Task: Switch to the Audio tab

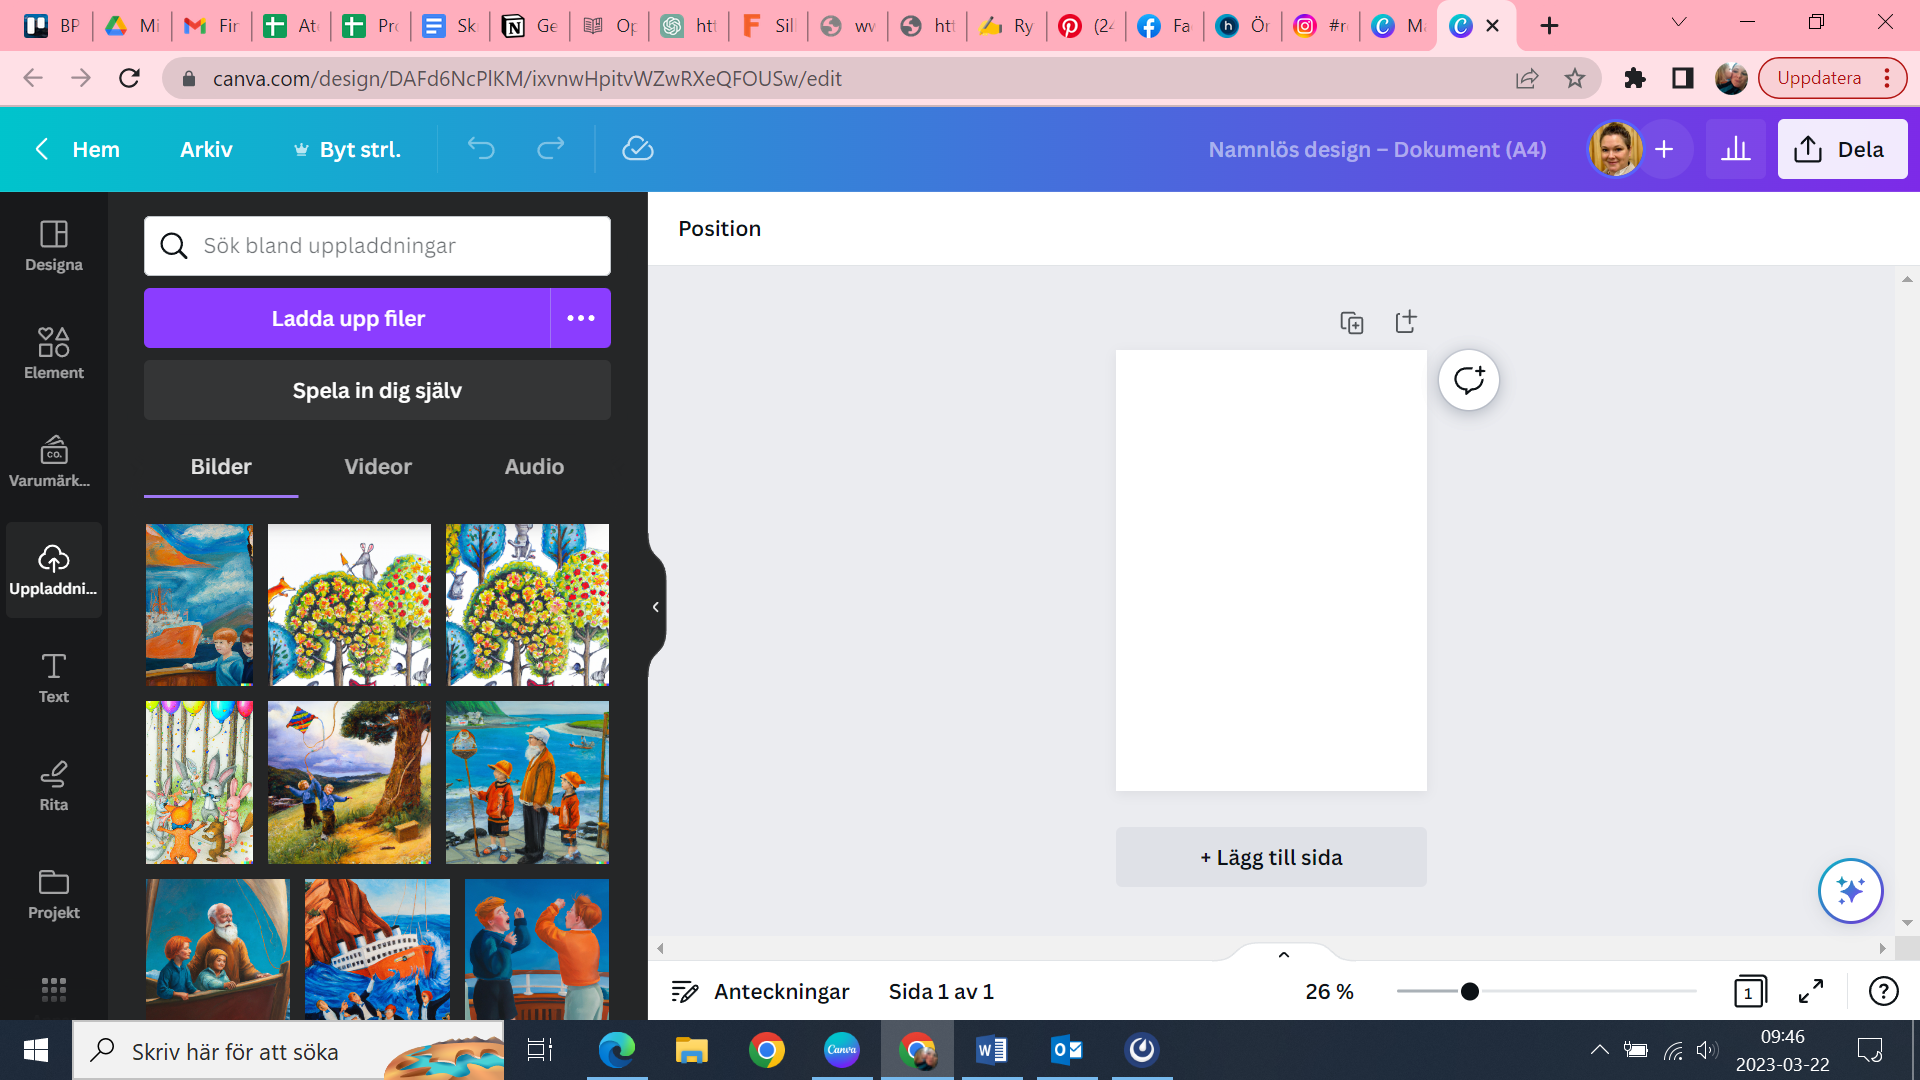Action: [x=534, y=467]
